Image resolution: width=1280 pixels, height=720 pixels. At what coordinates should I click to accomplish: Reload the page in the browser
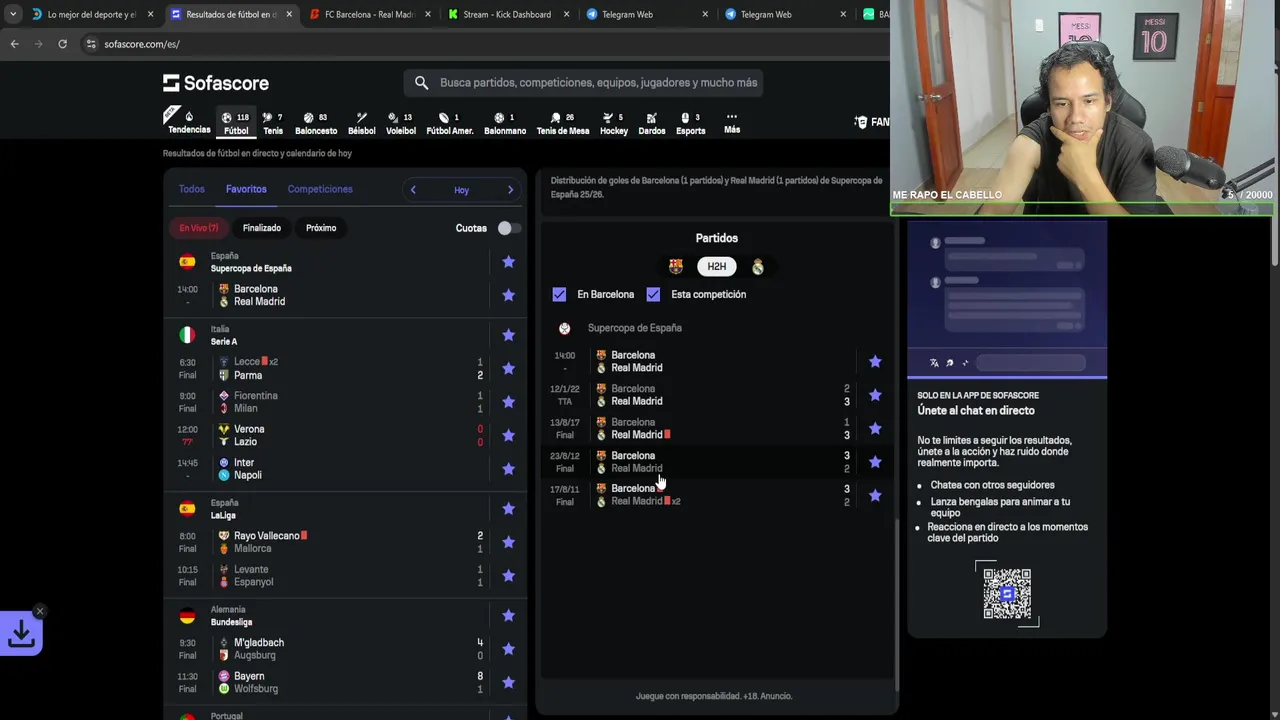62,44
